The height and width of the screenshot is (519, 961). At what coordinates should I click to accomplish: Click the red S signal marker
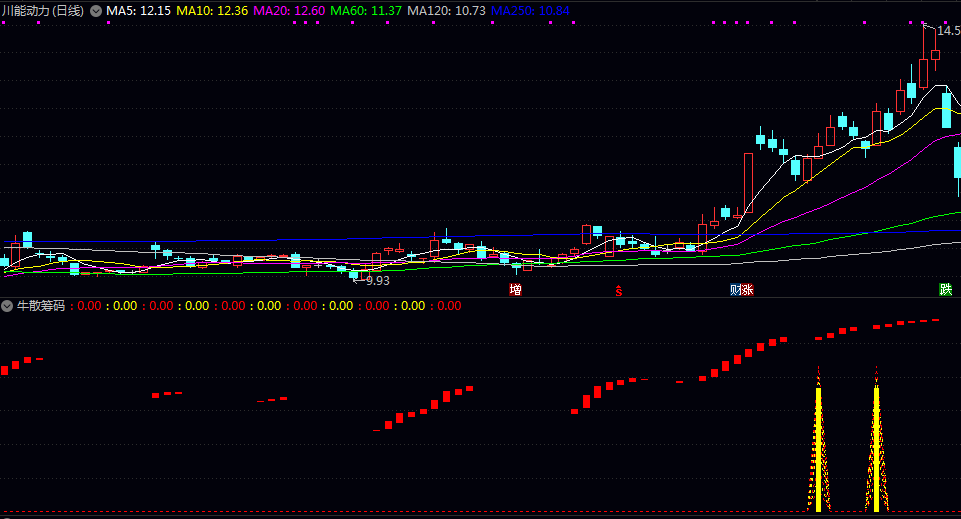pyautogui.click(x=618, y=290)
